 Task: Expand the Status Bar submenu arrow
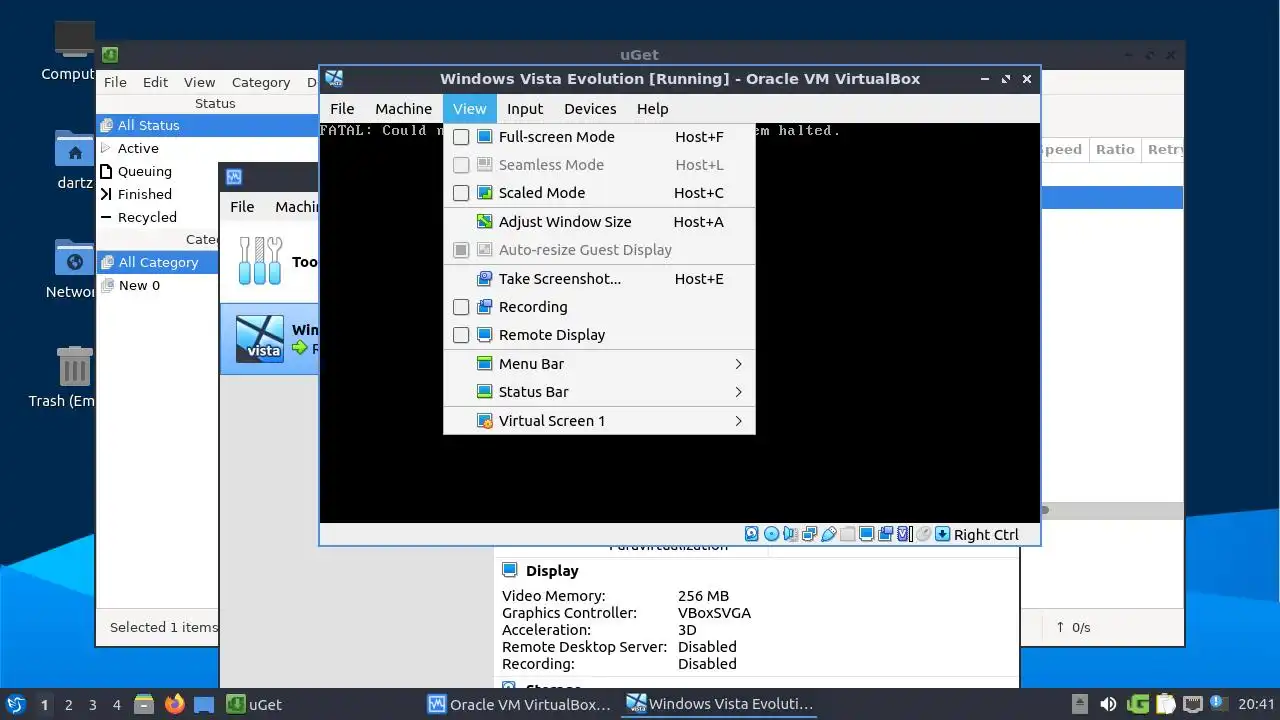(x=738, y=392)
